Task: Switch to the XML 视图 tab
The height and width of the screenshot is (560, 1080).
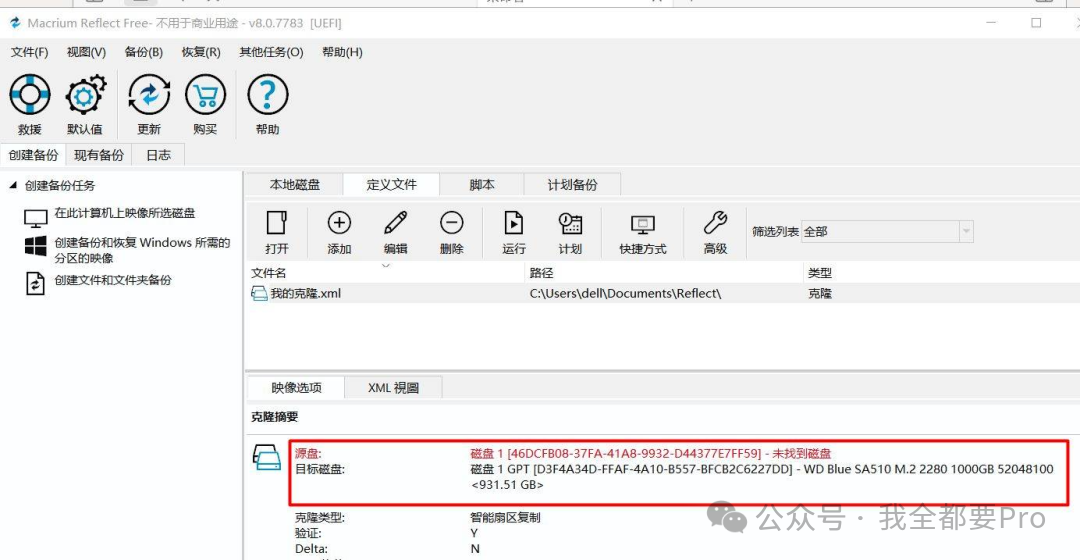Action: [x=393, y=388]
